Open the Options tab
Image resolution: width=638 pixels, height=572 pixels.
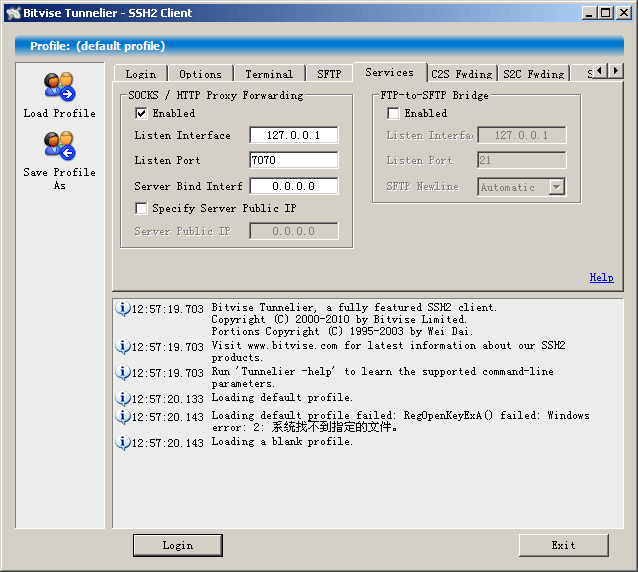click(x=200, y=74)
